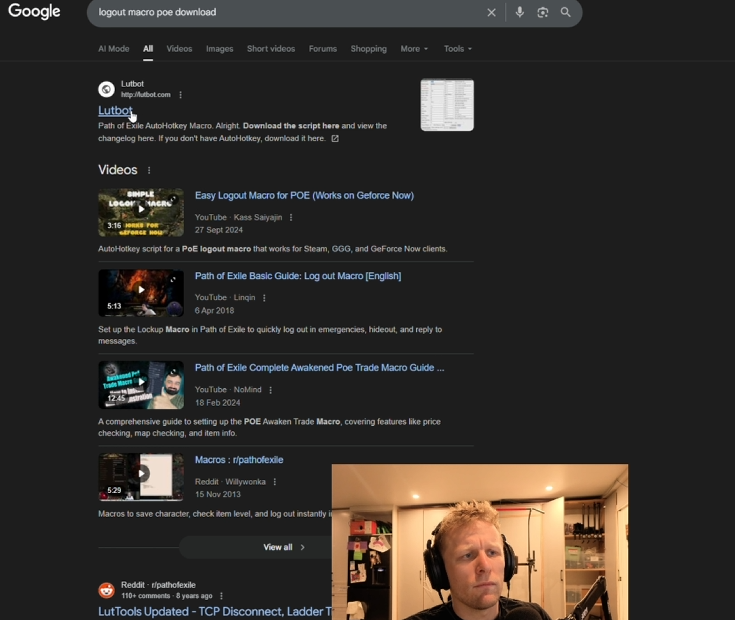735x620 pixels.
Task: Play the 5:29 Reddit Macros thumbnail
Action: (x=141, y=477)
